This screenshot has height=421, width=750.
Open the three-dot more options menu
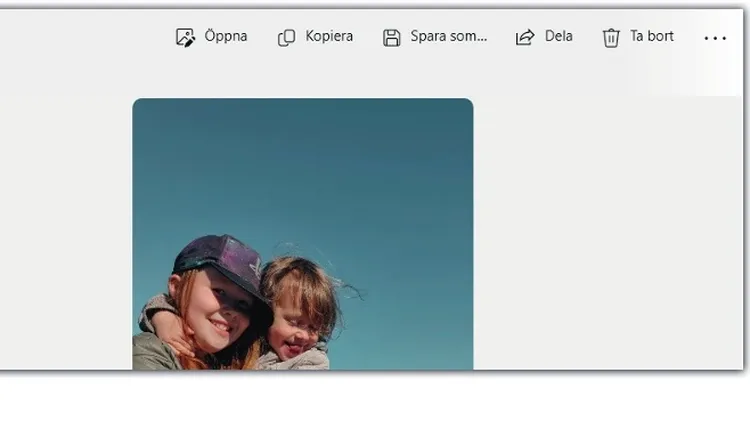(715, 38)
